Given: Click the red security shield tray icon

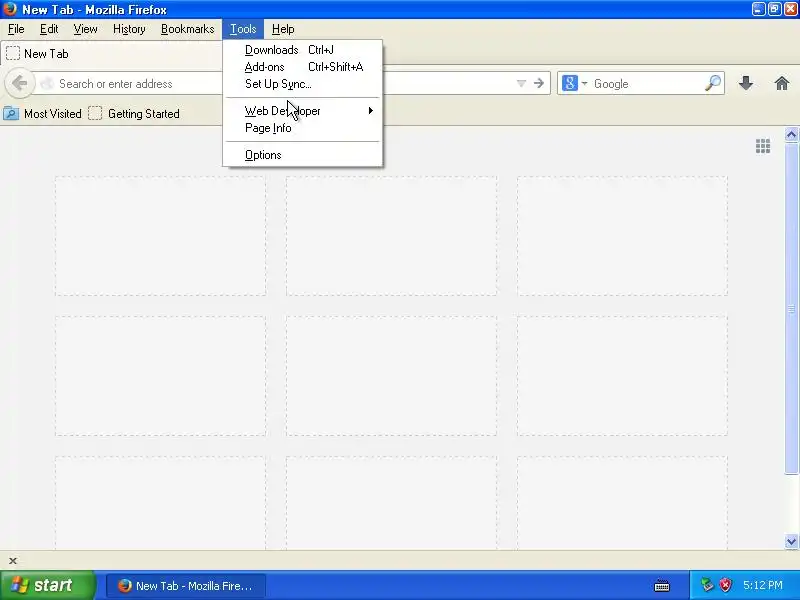Looking at the screenshot, I should (x=726, y=585).
